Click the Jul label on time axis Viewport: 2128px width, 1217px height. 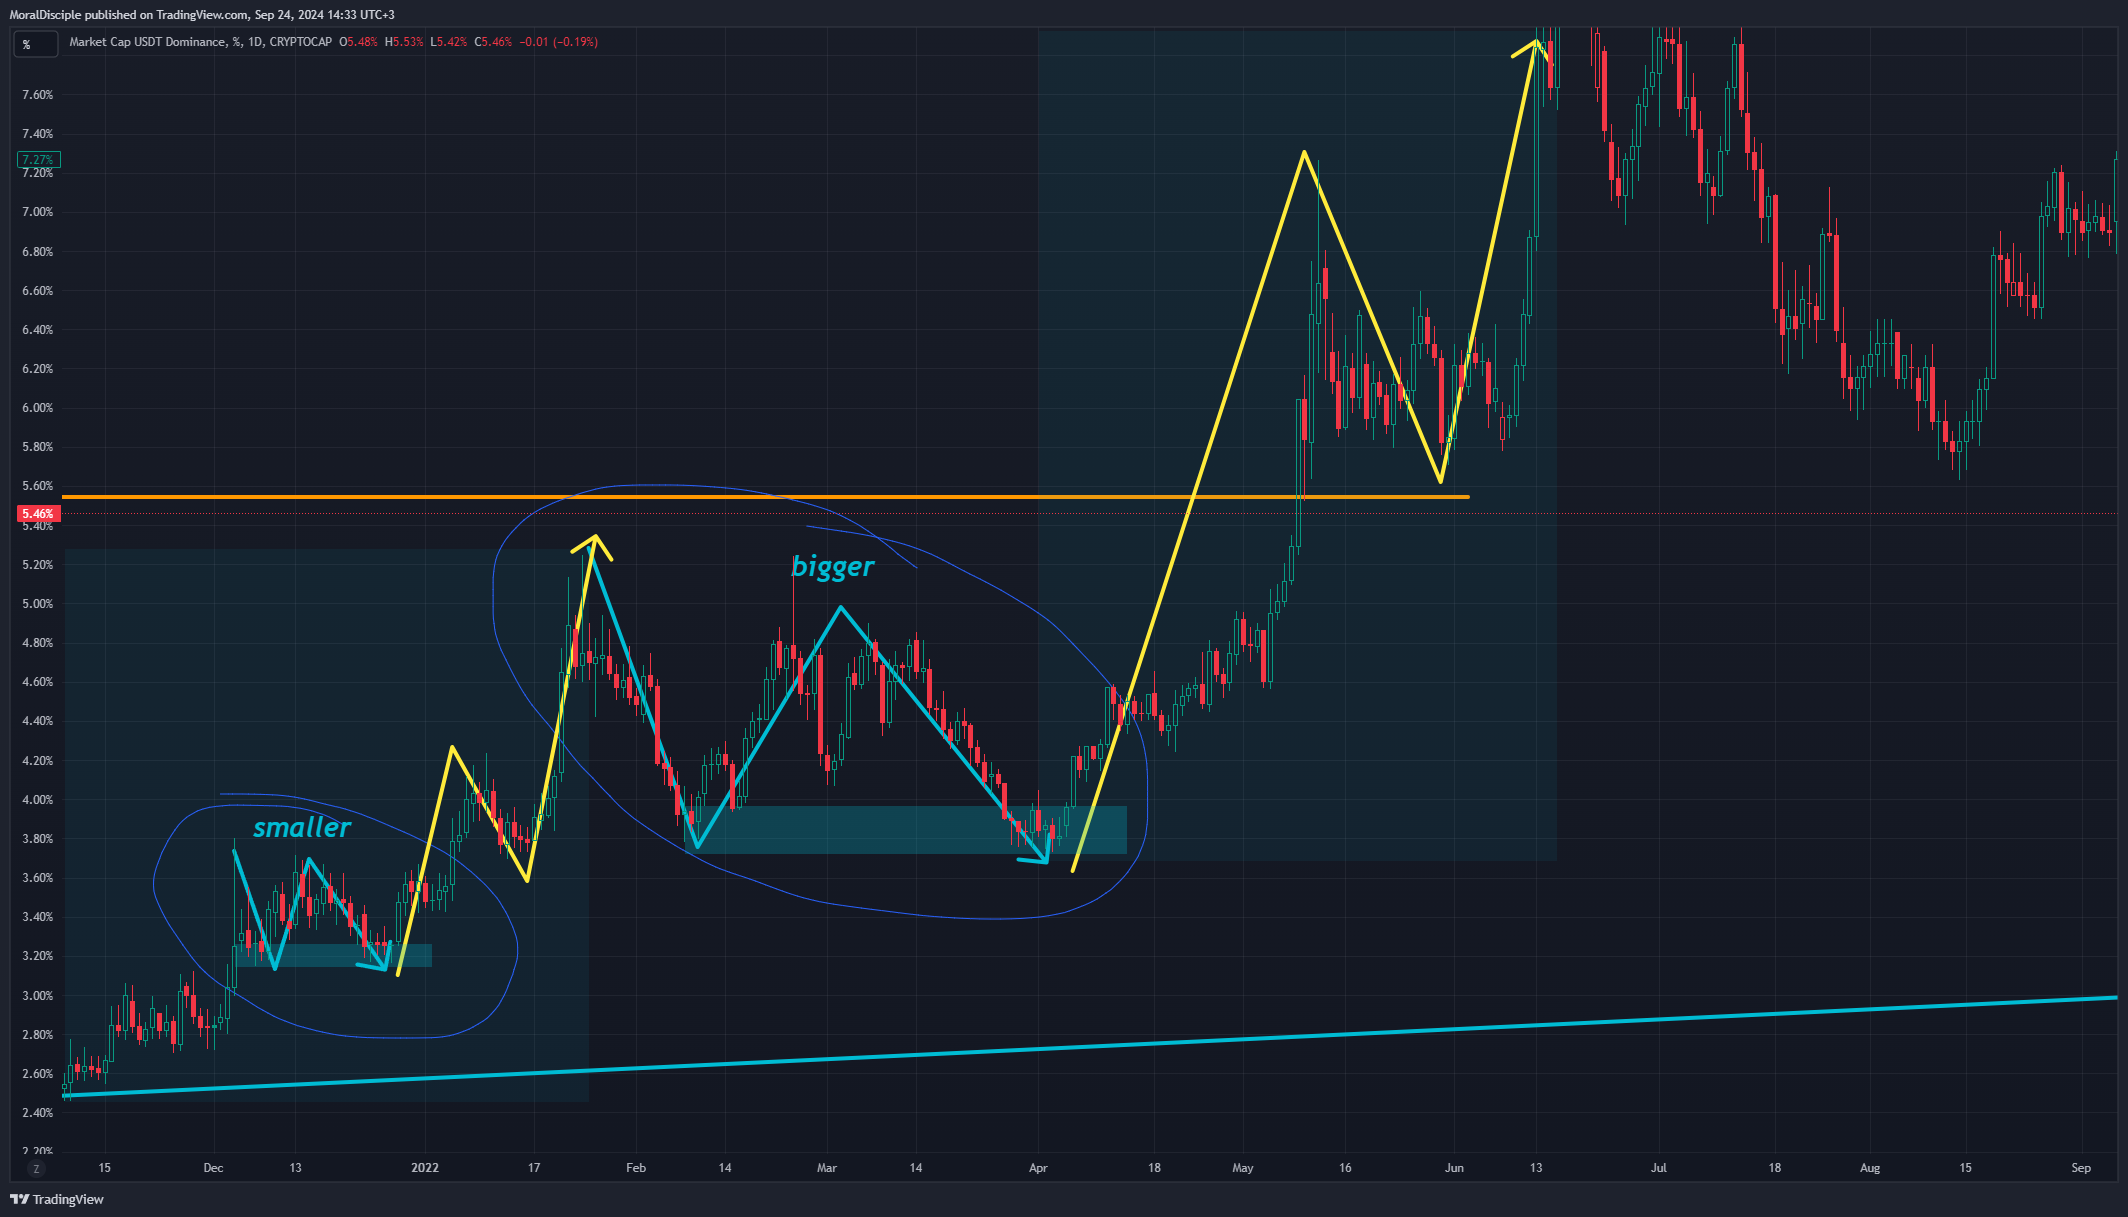(1659, 1168)
